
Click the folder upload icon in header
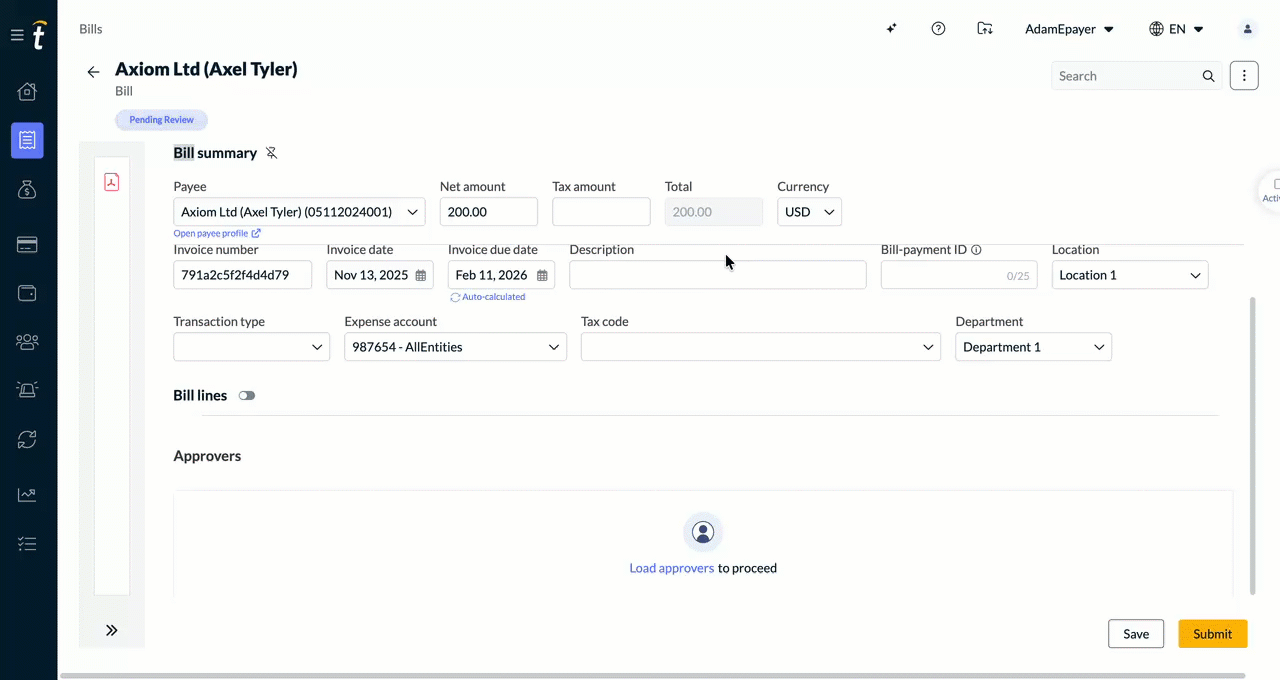click(985, 29)
